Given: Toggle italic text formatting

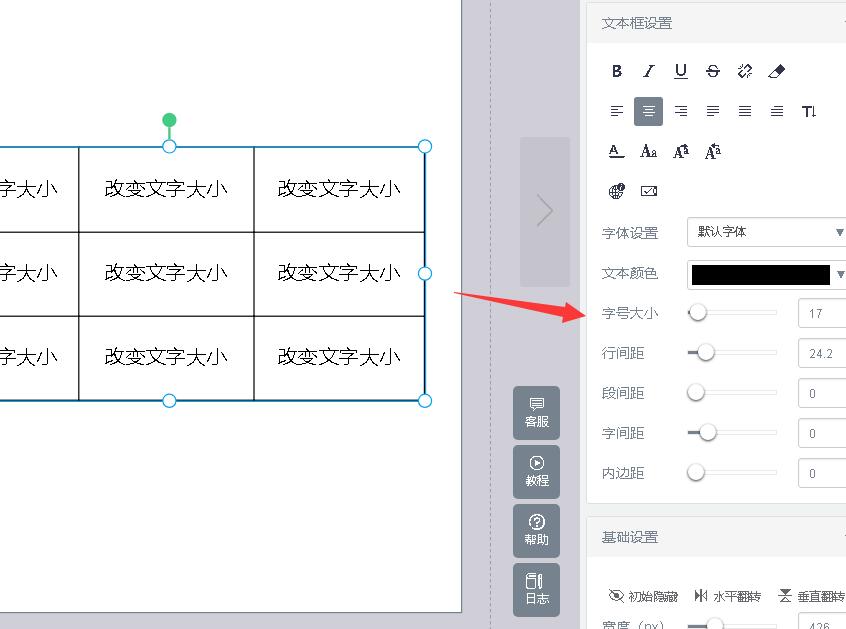Looking at the screenshot, I should pyautogui.click(x=649, y=71).
